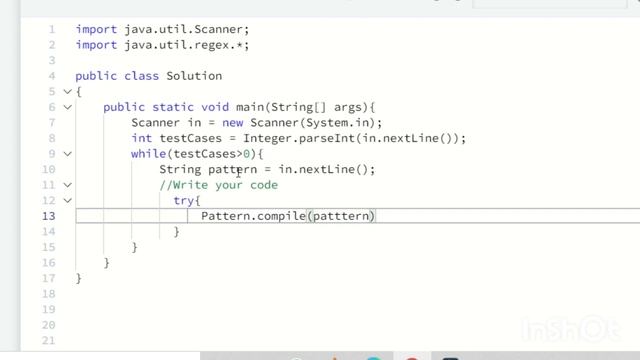Collapse the try block fold arrow on line 12
The width and height of the screenshot is (640, 360).
click(x=68, y=200)
